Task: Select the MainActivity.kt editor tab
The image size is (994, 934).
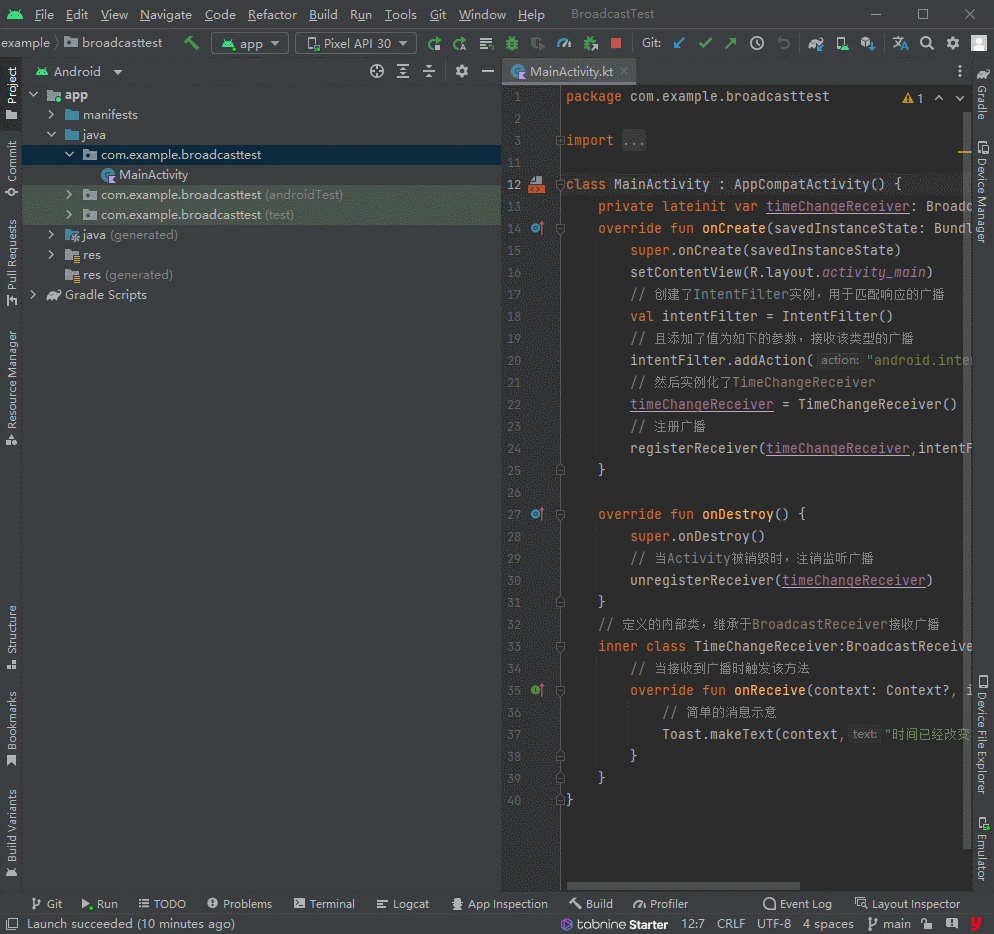Action: tap(570, 72)
